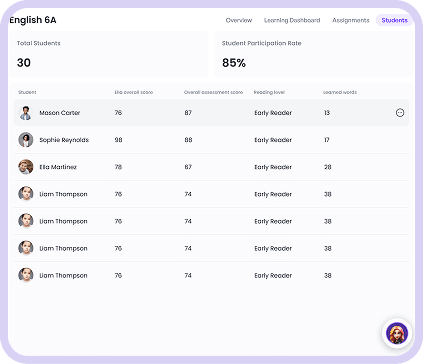Screen dimensions: 423x364
Task: Select the Mason Carter student name
Action: point(60,113)
